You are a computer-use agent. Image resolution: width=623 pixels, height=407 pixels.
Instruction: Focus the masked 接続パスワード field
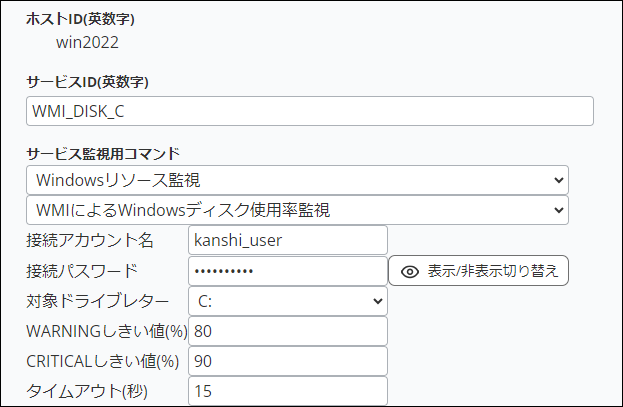tap(287, 271)
